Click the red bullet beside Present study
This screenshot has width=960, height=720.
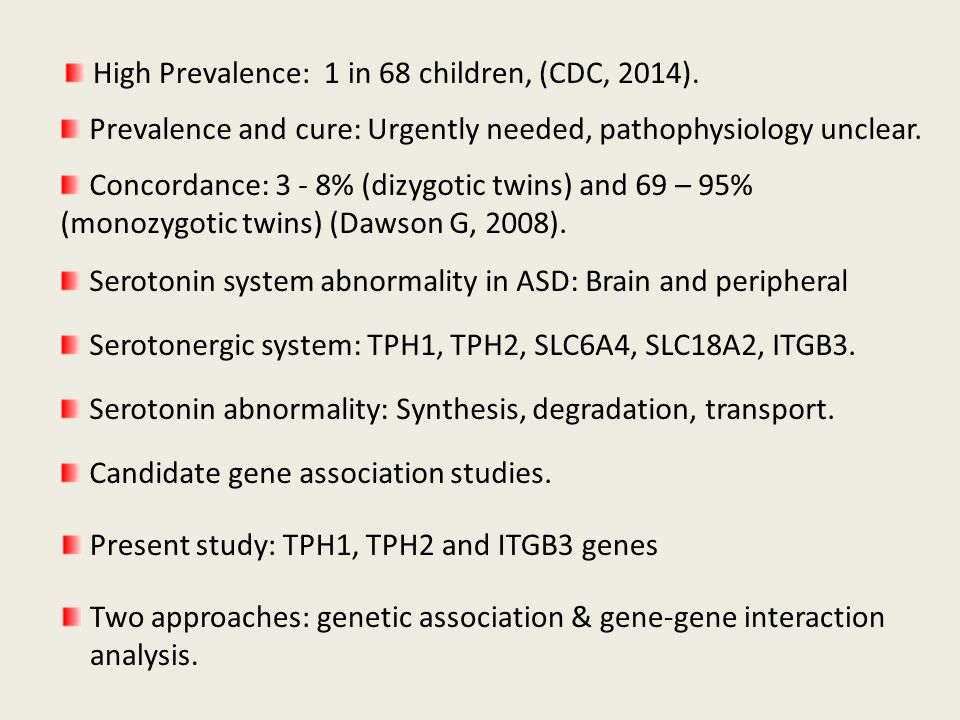pos(71,545)
